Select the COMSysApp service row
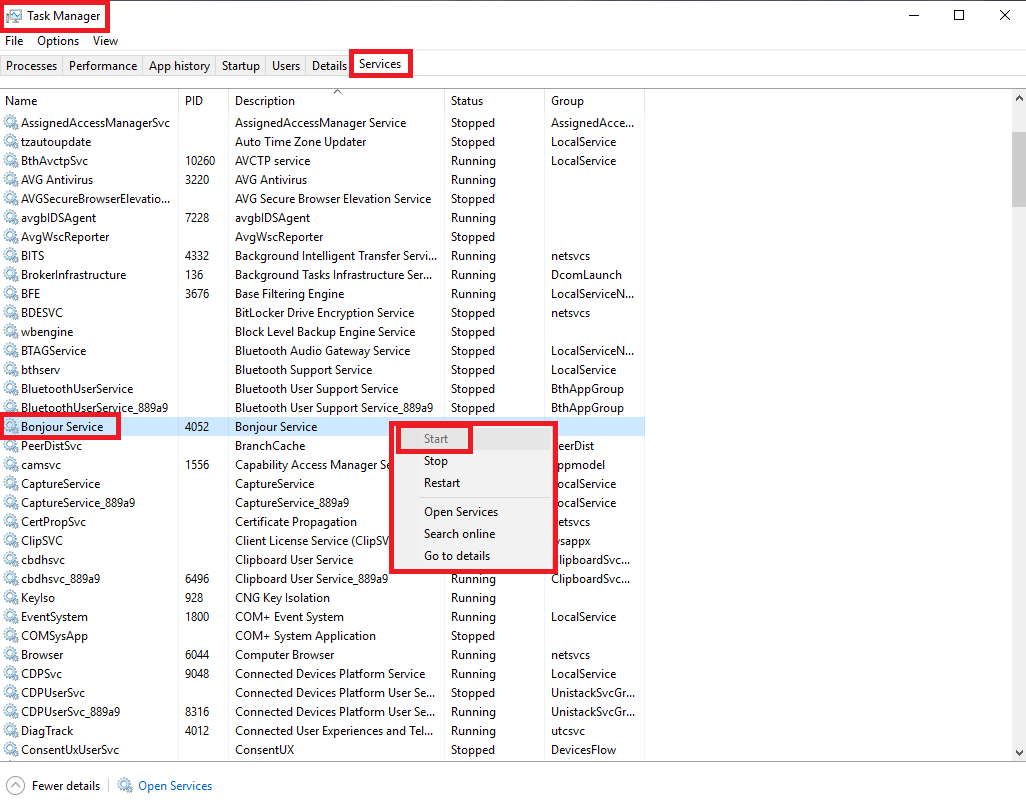Viewport: 1026px width, 807px height. [322, 636]
